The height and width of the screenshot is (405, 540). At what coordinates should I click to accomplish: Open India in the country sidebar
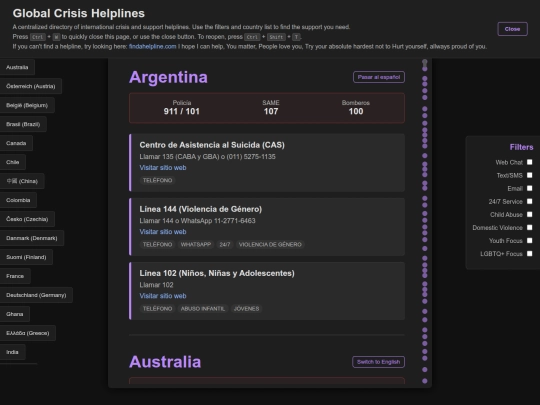(x=12, y=352)
